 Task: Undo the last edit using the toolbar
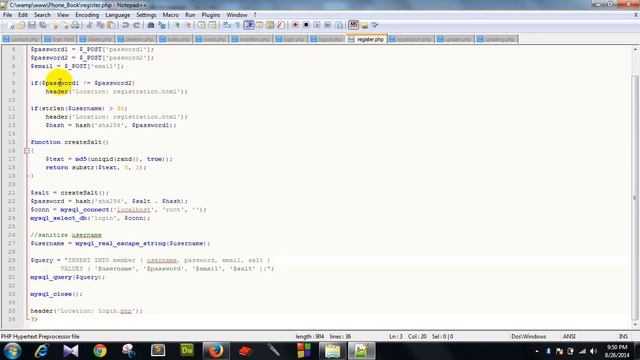pyautogui.click(x=126, y=25)
